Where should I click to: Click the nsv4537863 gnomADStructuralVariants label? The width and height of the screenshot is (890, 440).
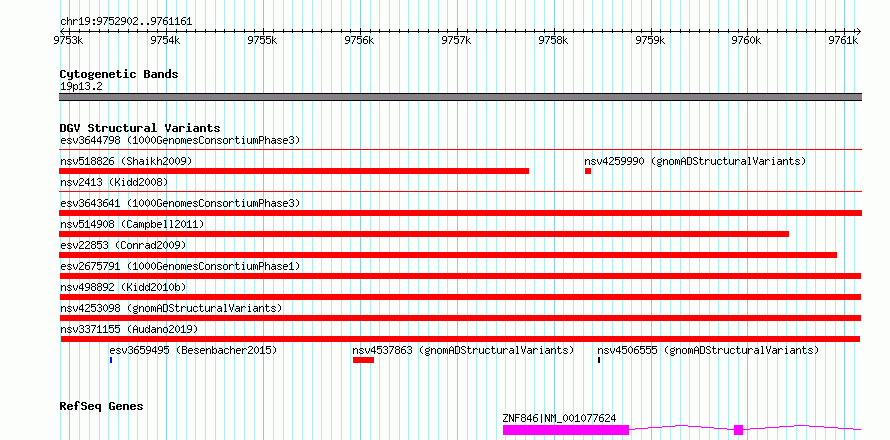(463, 350)
